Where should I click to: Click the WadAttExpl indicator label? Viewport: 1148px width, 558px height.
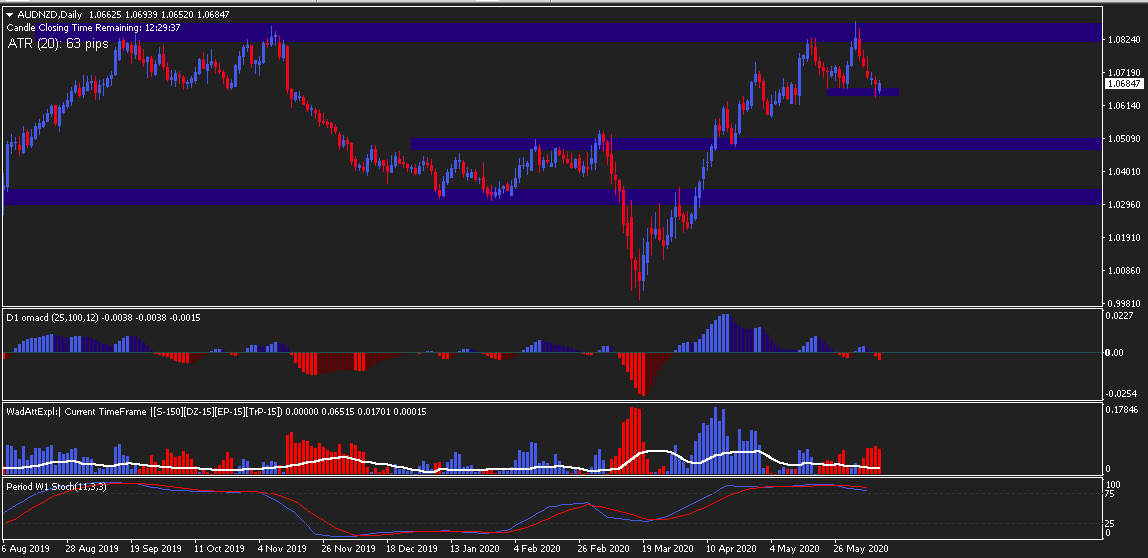click(217, 412)
